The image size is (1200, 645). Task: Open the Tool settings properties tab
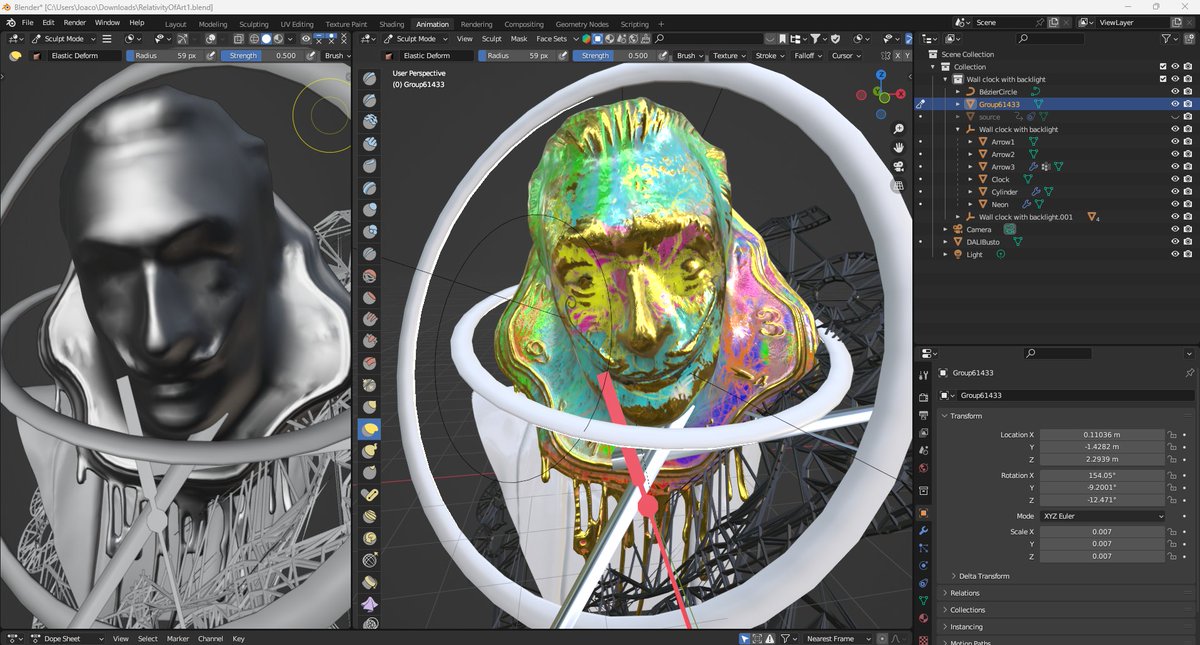(x=923, y=374)
